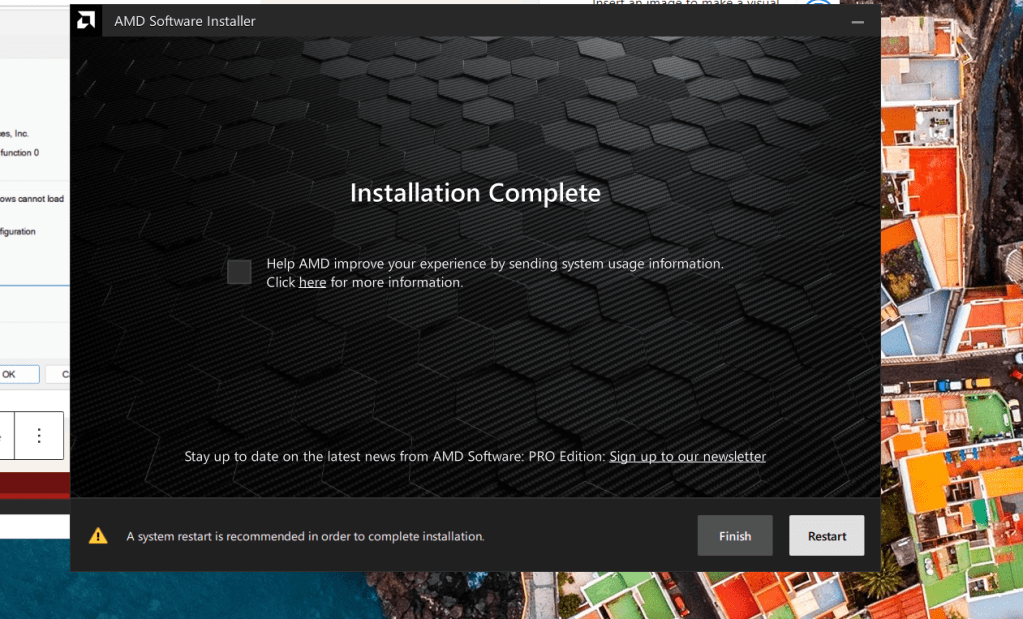The image size is (1023, 619).
Task: Minimize the AMD Software Installer window
Action: 857,22
